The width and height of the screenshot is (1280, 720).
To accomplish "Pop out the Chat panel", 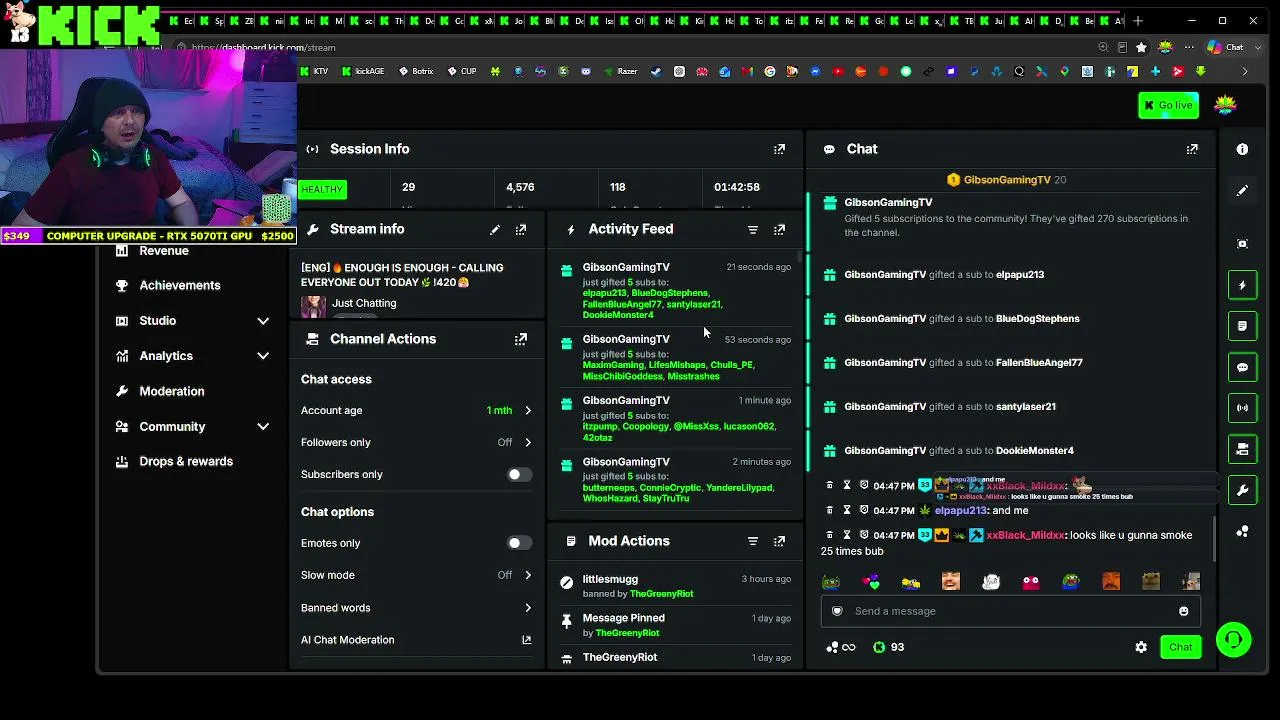I will pyautogui.click(x=1192, y=149).
